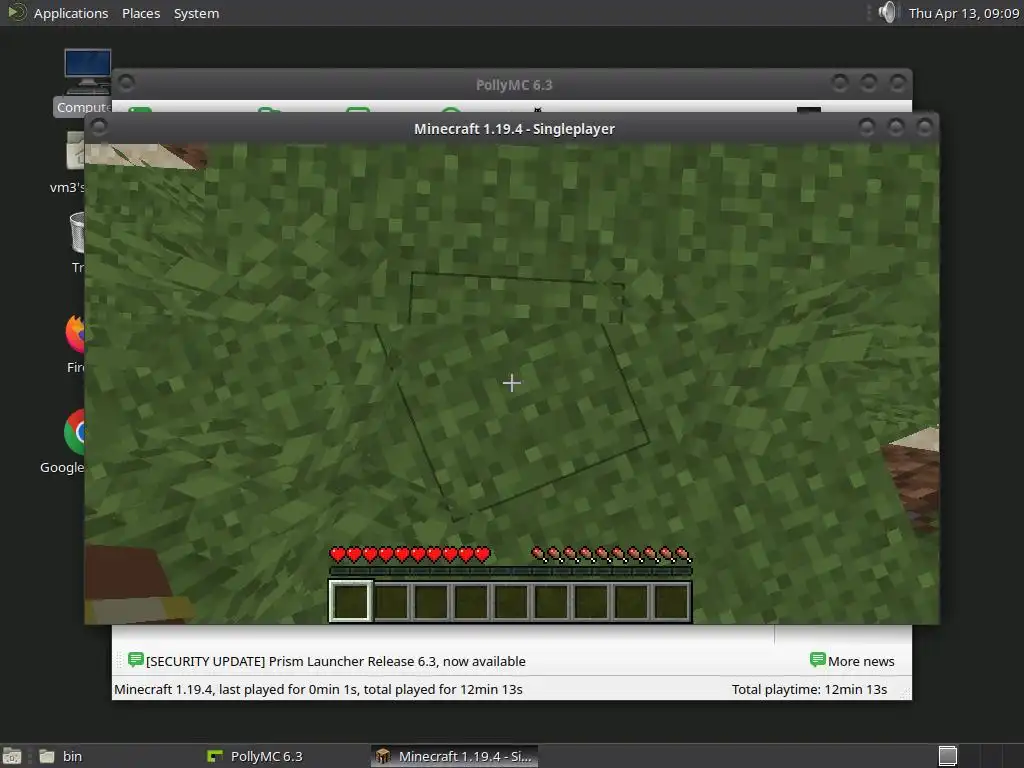Click the white crosshair in the game view
The image size is (1024, 768).
pyautogui.click(x=512, y=383)
